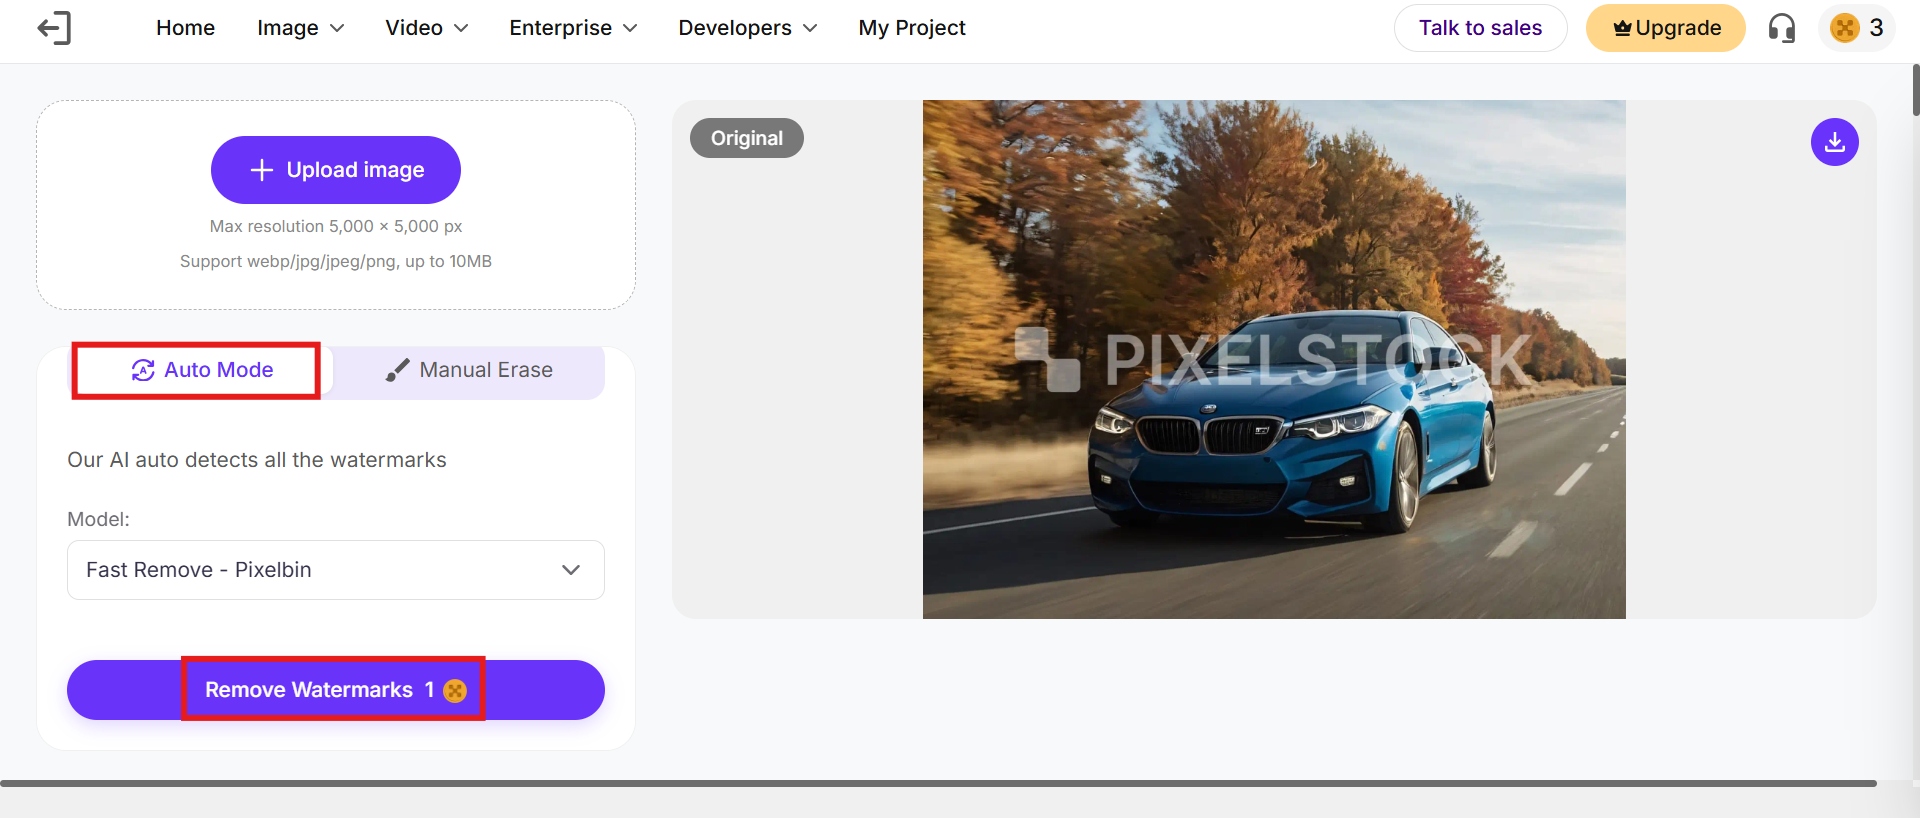The image size is (1920, 818).
Task: Click the exit/back arrow icon
Action: [x=54, y=28]
